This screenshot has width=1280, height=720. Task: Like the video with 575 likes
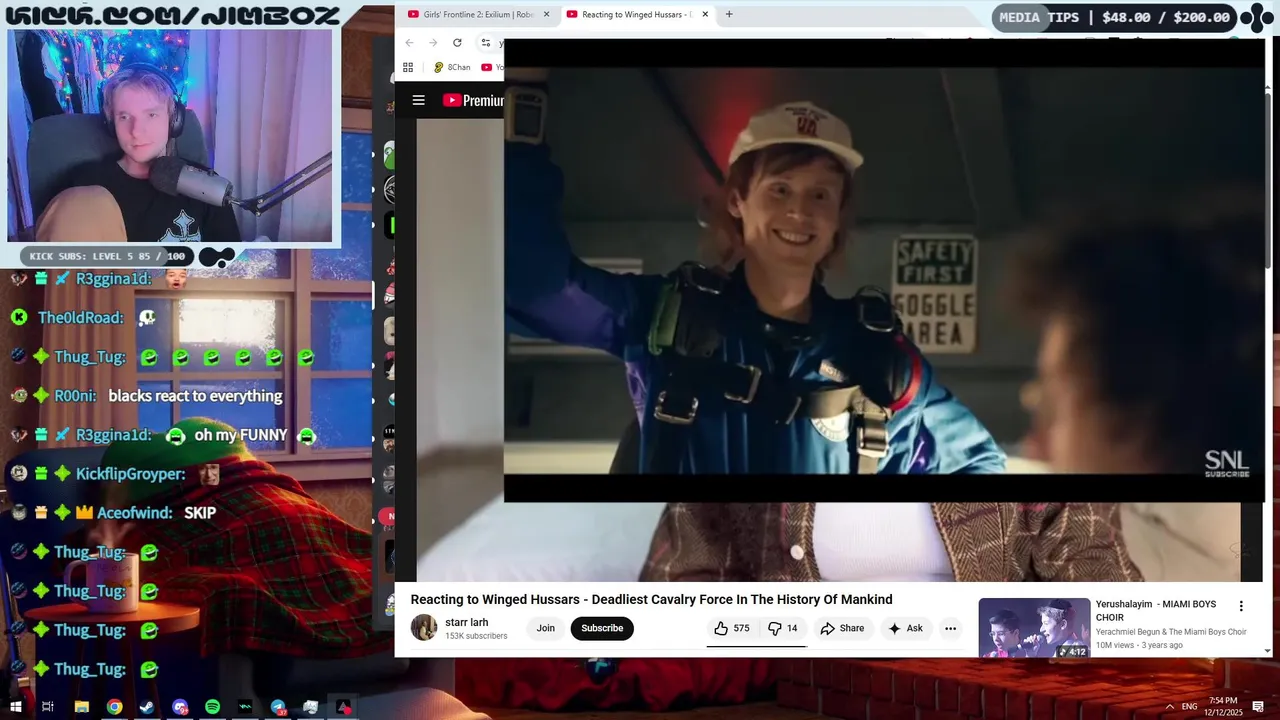(731, 628)
